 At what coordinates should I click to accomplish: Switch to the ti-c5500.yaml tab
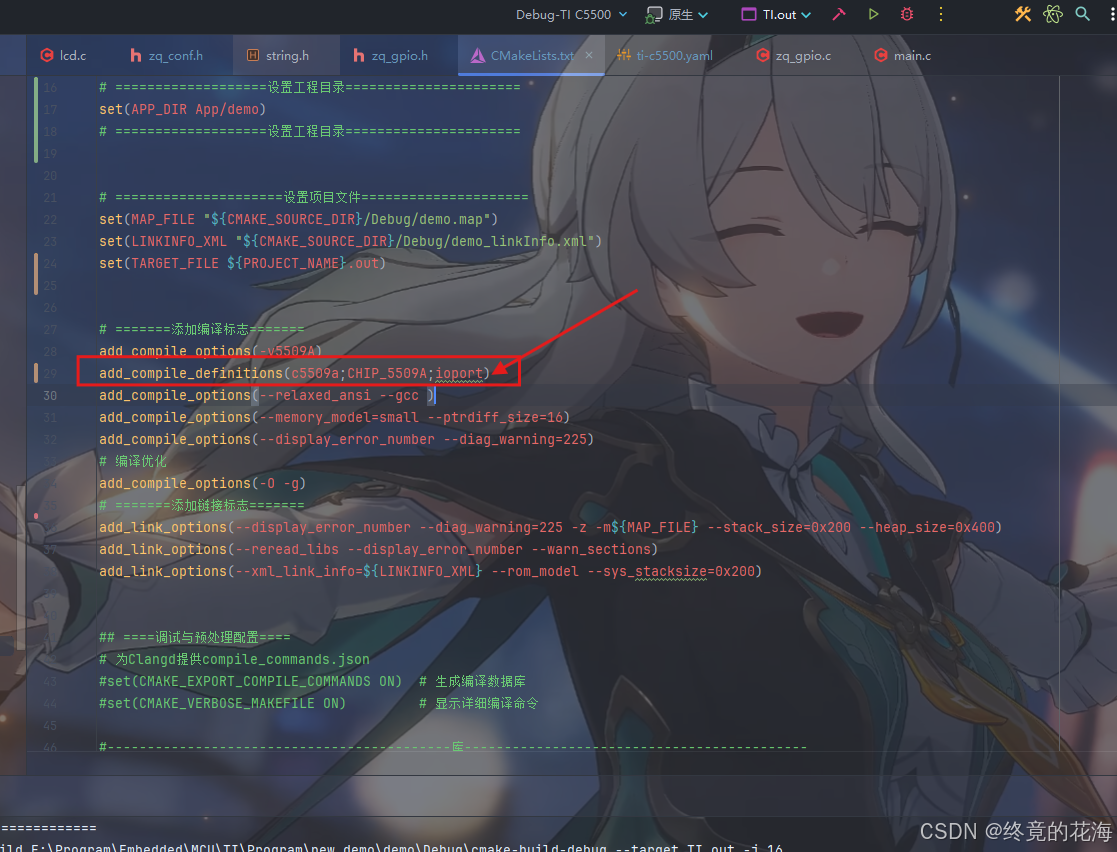(x=664, y=56)
